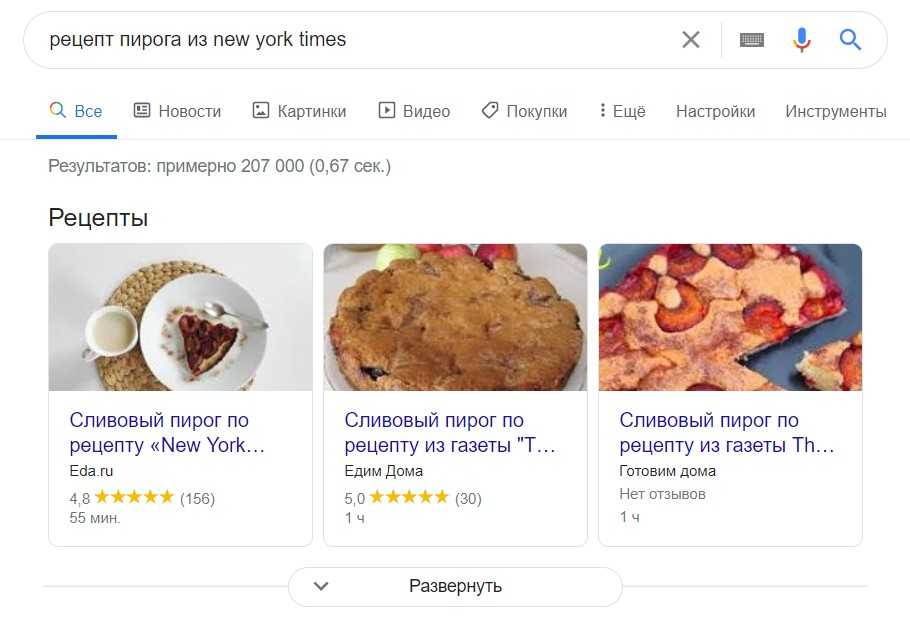Screen dimensions: 910x621
Task: Open the Настройки menu
Action: [715, 111]
